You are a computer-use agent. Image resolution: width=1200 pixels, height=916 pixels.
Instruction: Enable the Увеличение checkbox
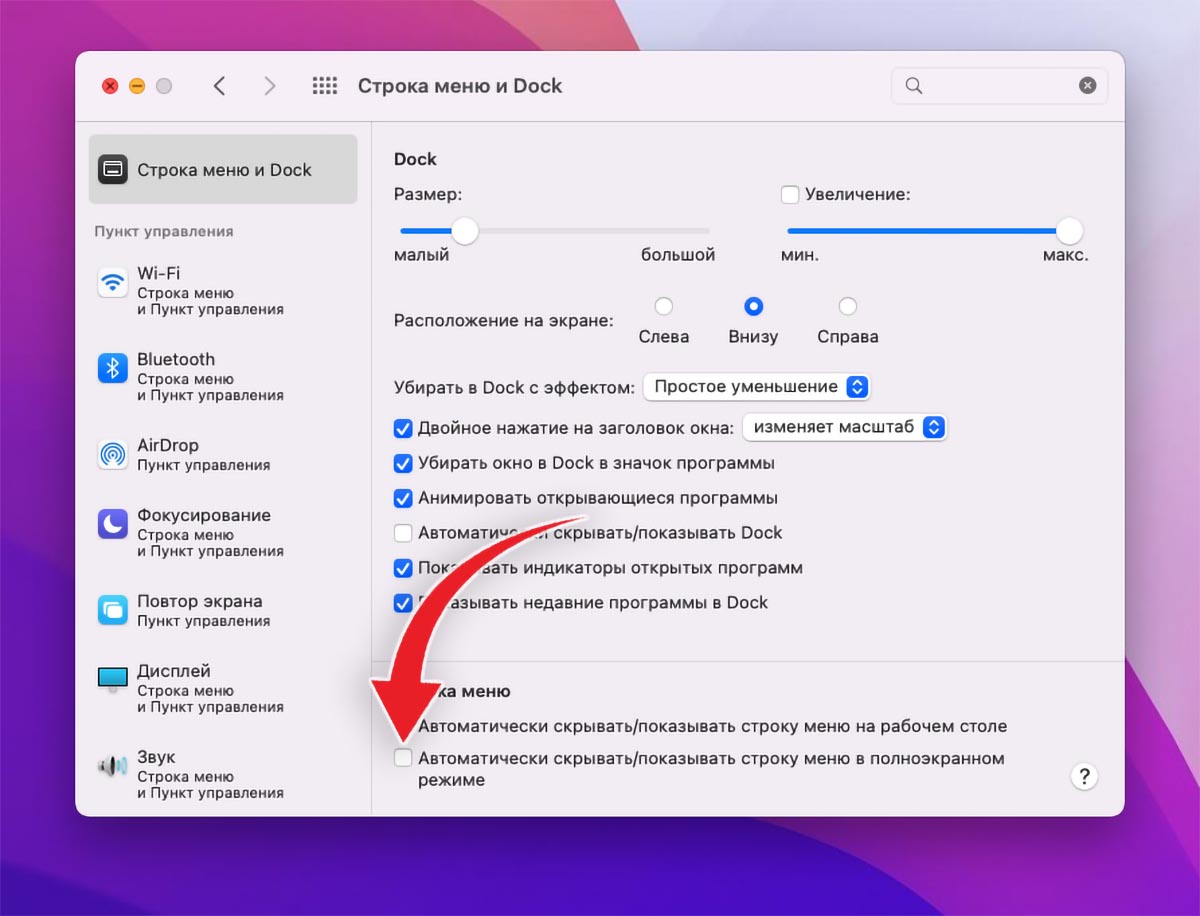coord(790,194)
